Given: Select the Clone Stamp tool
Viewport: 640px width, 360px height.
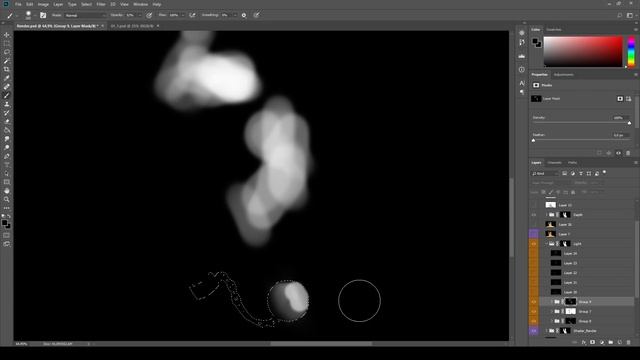Looking at the screenshot, I should tap(7, 104).
